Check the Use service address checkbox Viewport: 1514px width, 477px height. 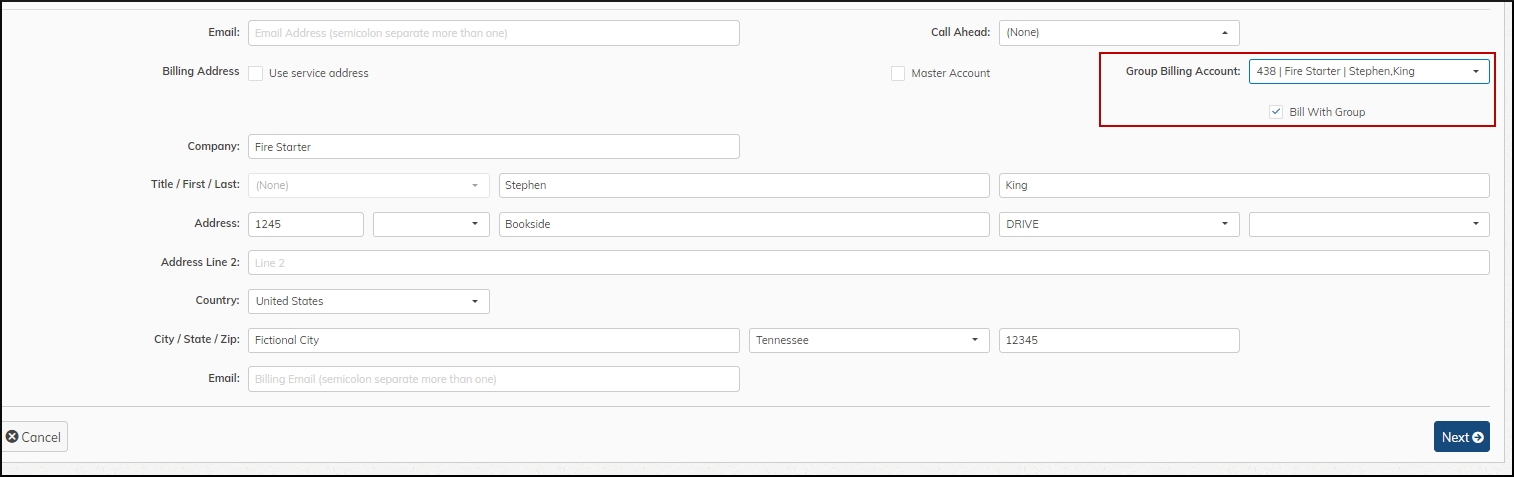(256, 73)
